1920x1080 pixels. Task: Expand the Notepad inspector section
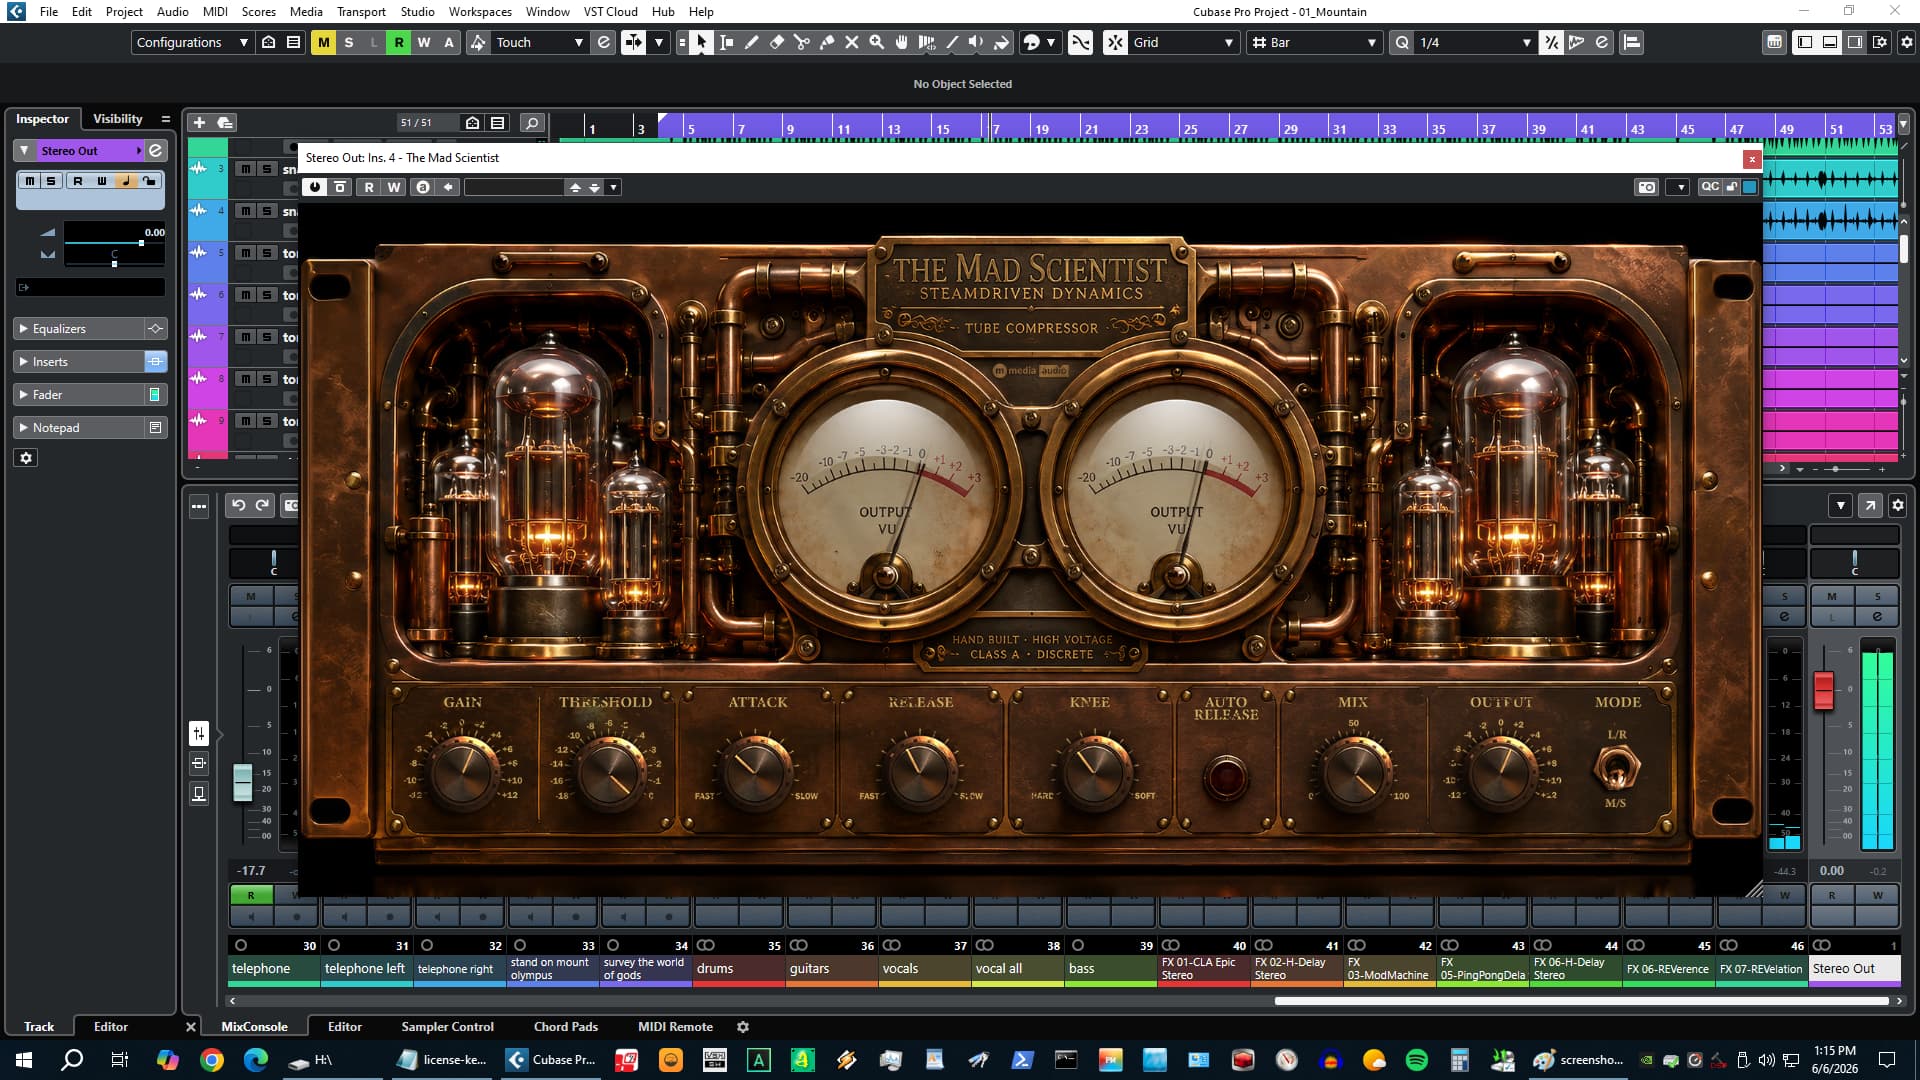tap(80, 427)
